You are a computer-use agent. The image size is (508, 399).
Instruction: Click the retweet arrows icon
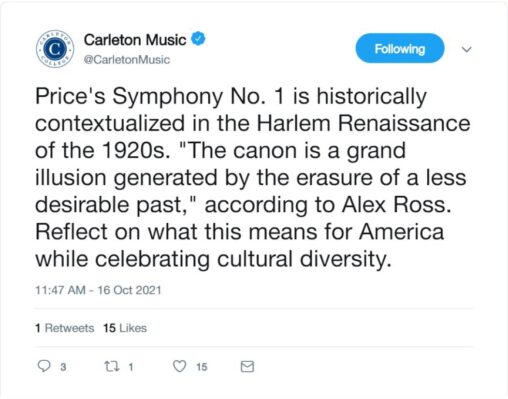[112, 367]
